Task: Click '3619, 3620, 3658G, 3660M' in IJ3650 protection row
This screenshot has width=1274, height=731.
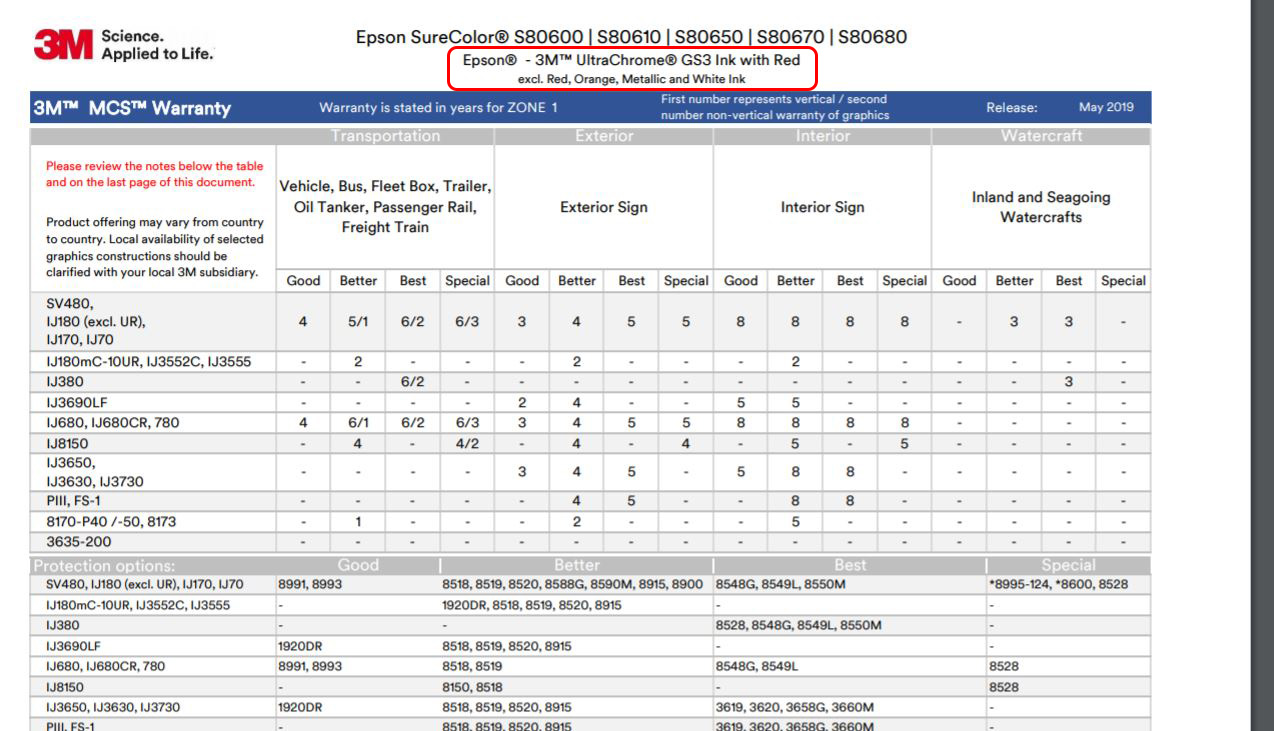Action: [795, 707]
